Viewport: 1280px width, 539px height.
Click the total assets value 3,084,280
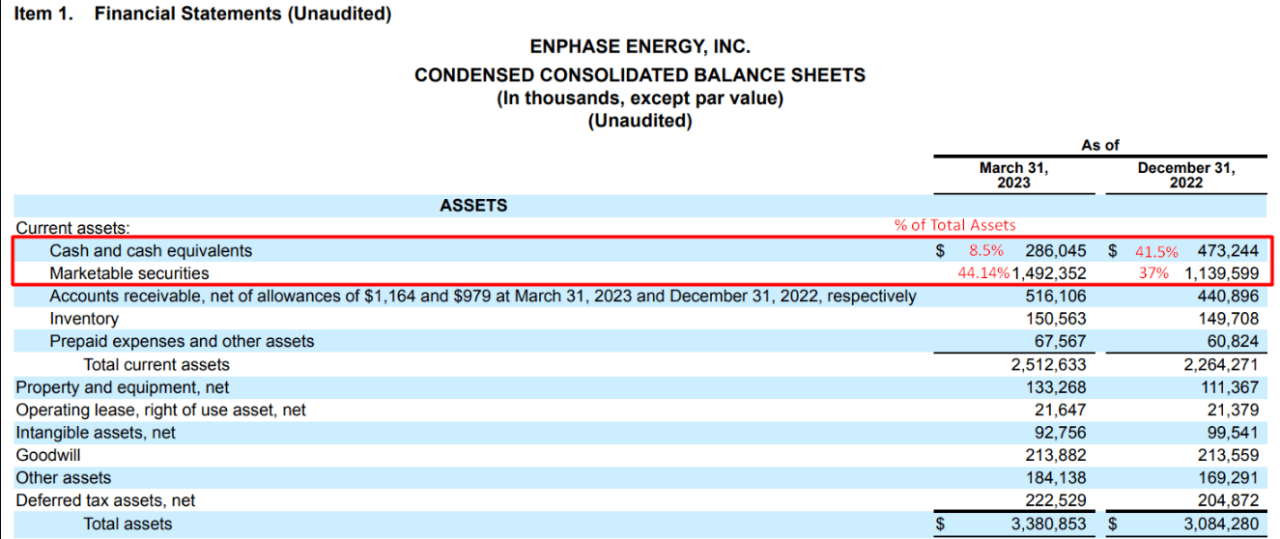(1221, 524)
